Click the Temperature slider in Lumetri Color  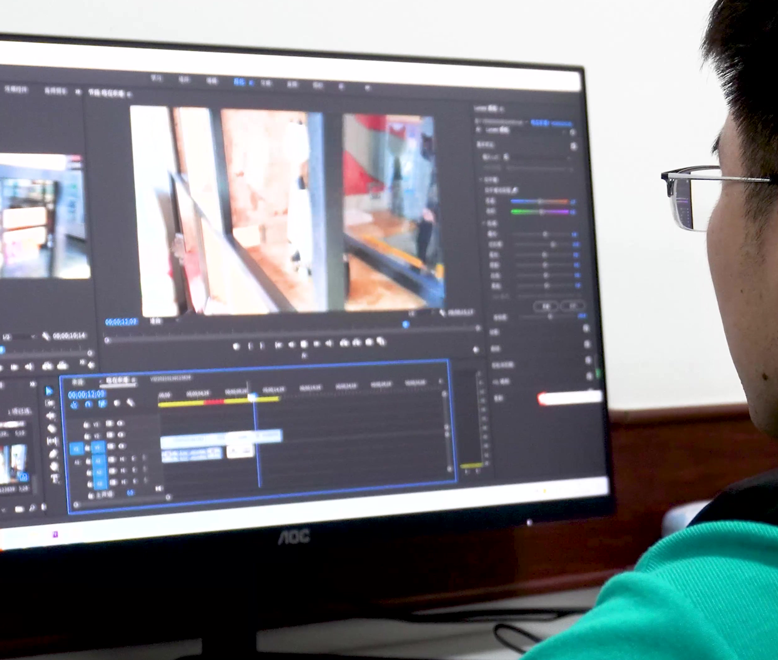click(x=541, y=201)
